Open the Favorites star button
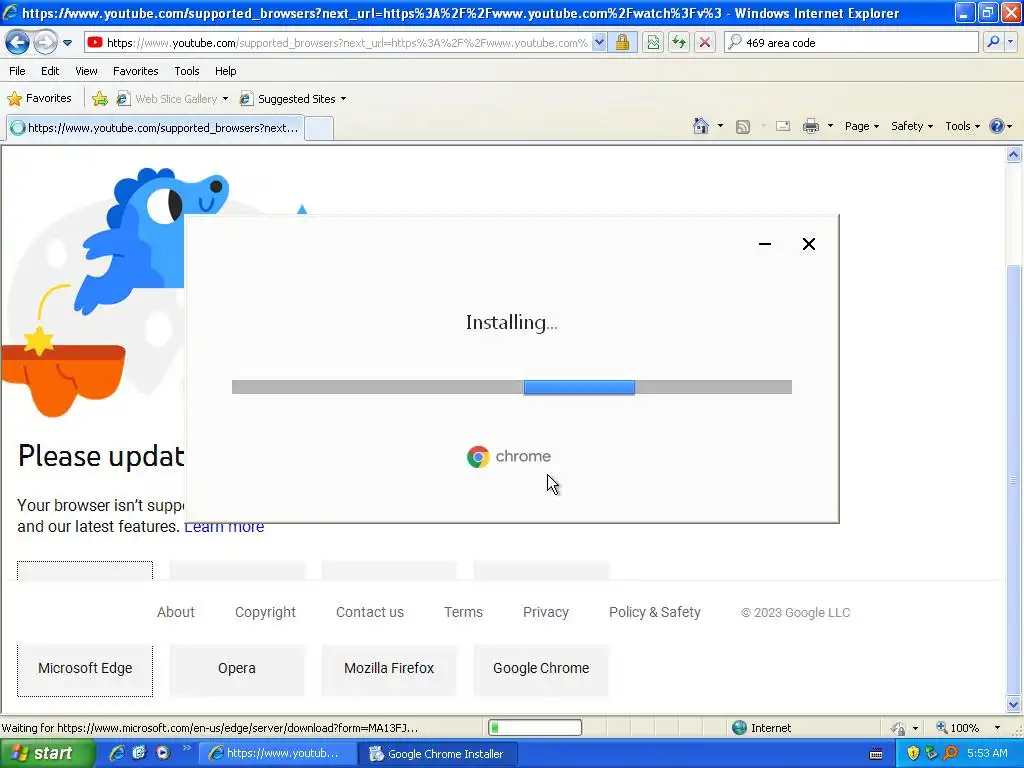The width and height of the screenshot is (1024, 768). click(39, 99)
